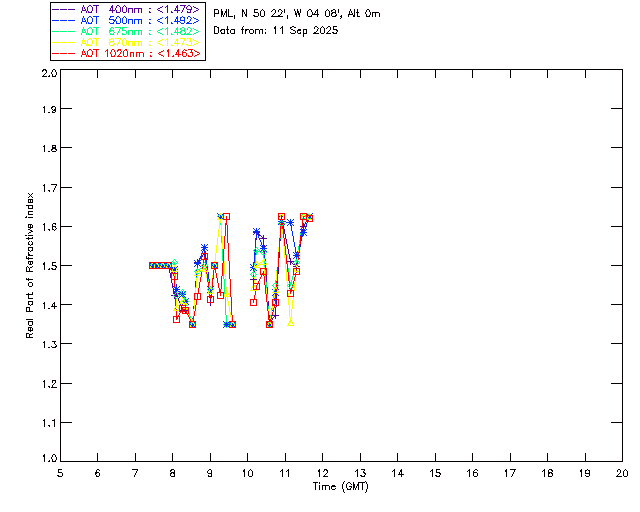This screenshot has height=512, width=640.
Task: Click the first data marker at 1.5
Action: point(152,265)
